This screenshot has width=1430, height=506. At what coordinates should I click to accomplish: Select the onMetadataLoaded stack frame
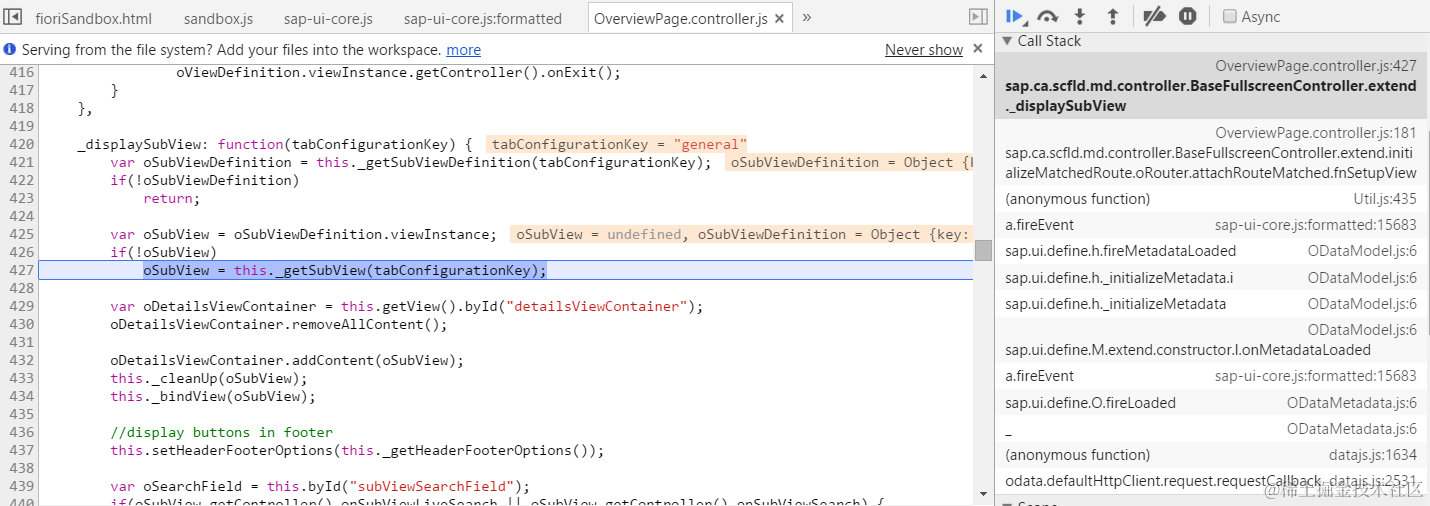click(x=1211, y=340)
